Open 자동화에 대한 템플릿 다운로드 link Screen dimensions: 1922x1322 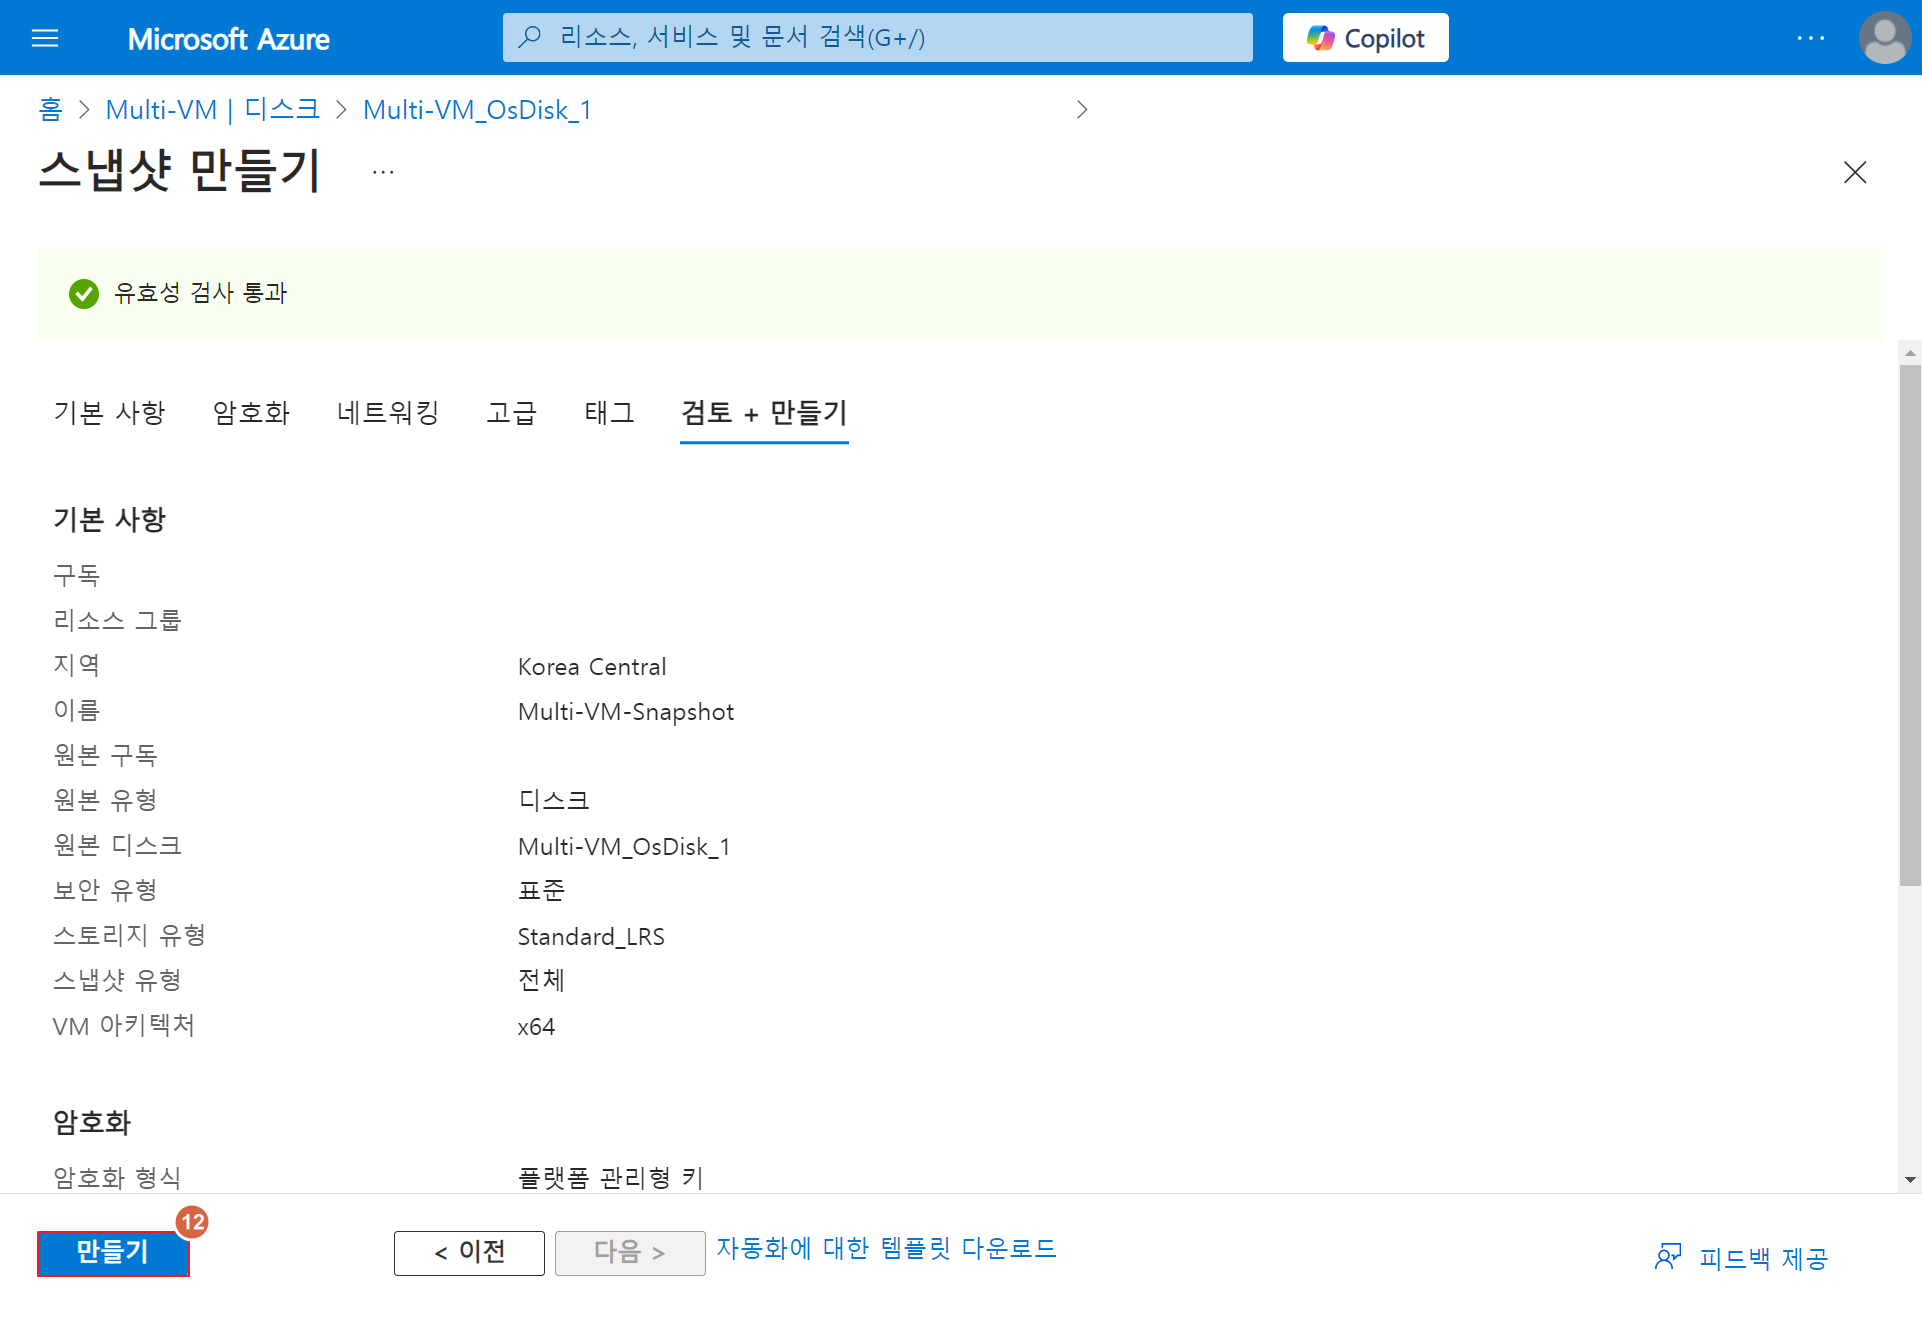886,1248
